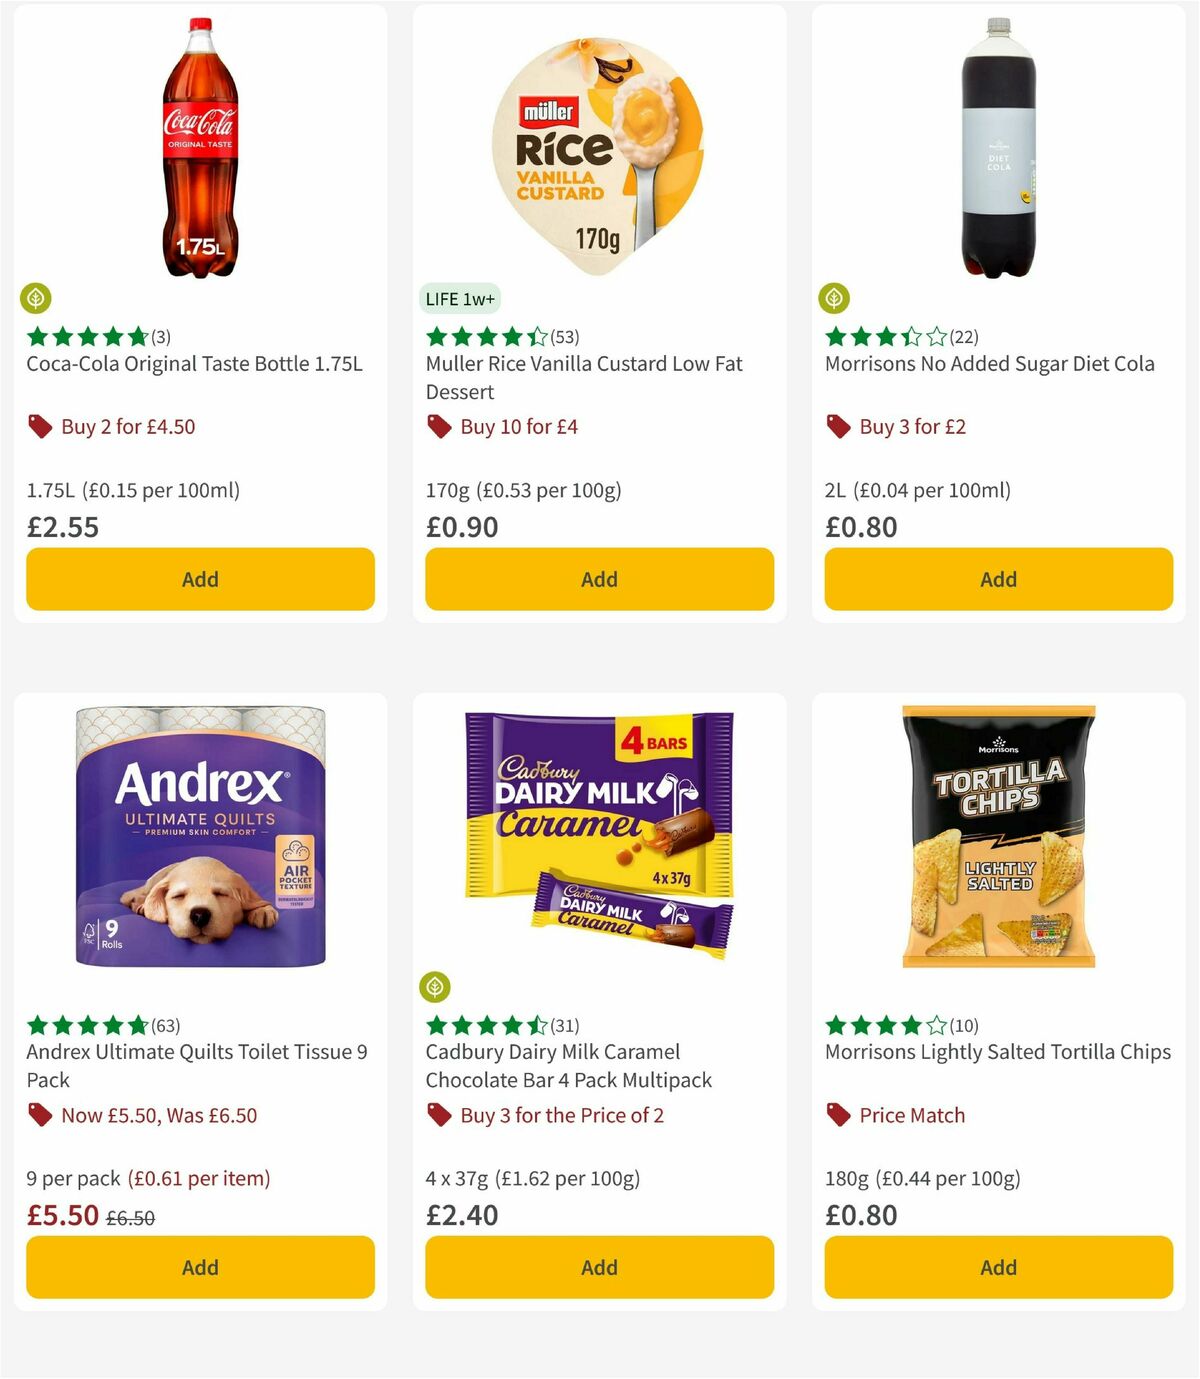The height and width of the screenshot is (1379, 1200).
Task: Select the red tag icon beside Price Match
Action: [838, 1115]
